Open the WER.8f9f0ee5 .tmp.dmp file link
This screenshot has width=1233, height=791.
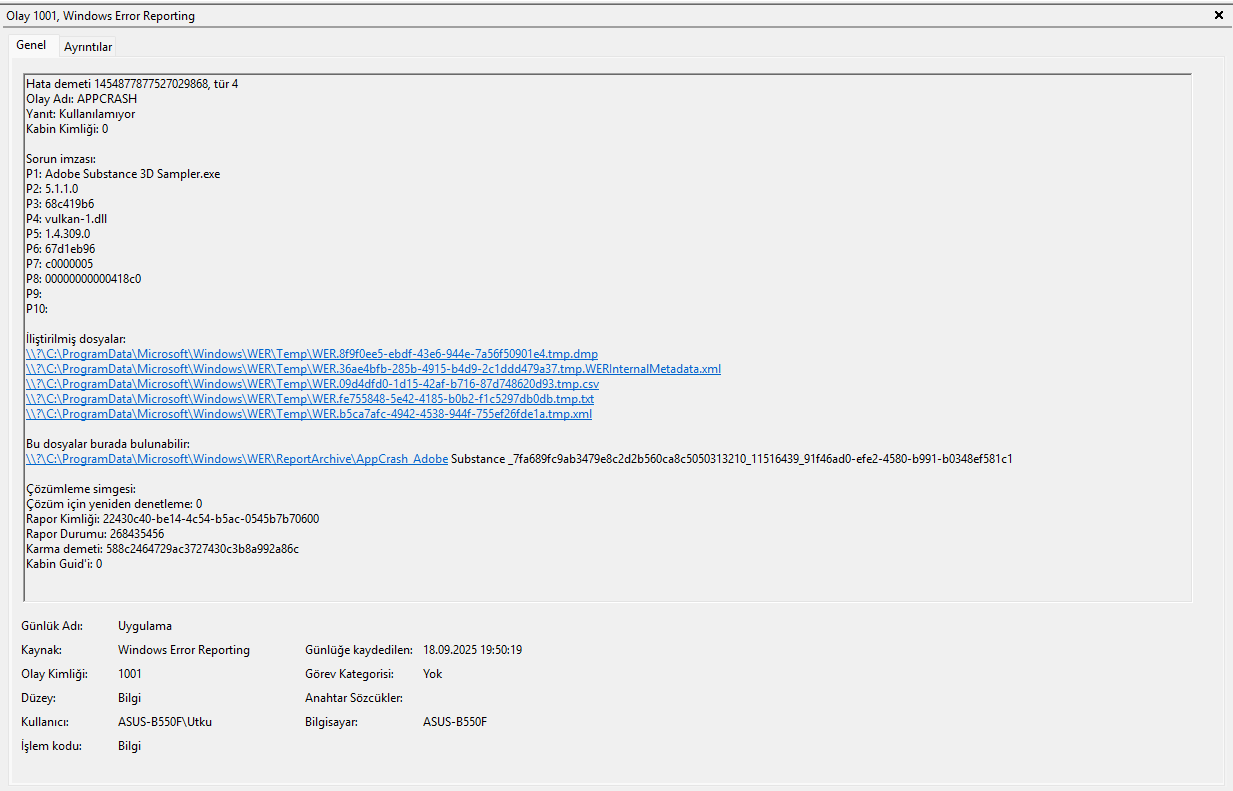(311, 354)
